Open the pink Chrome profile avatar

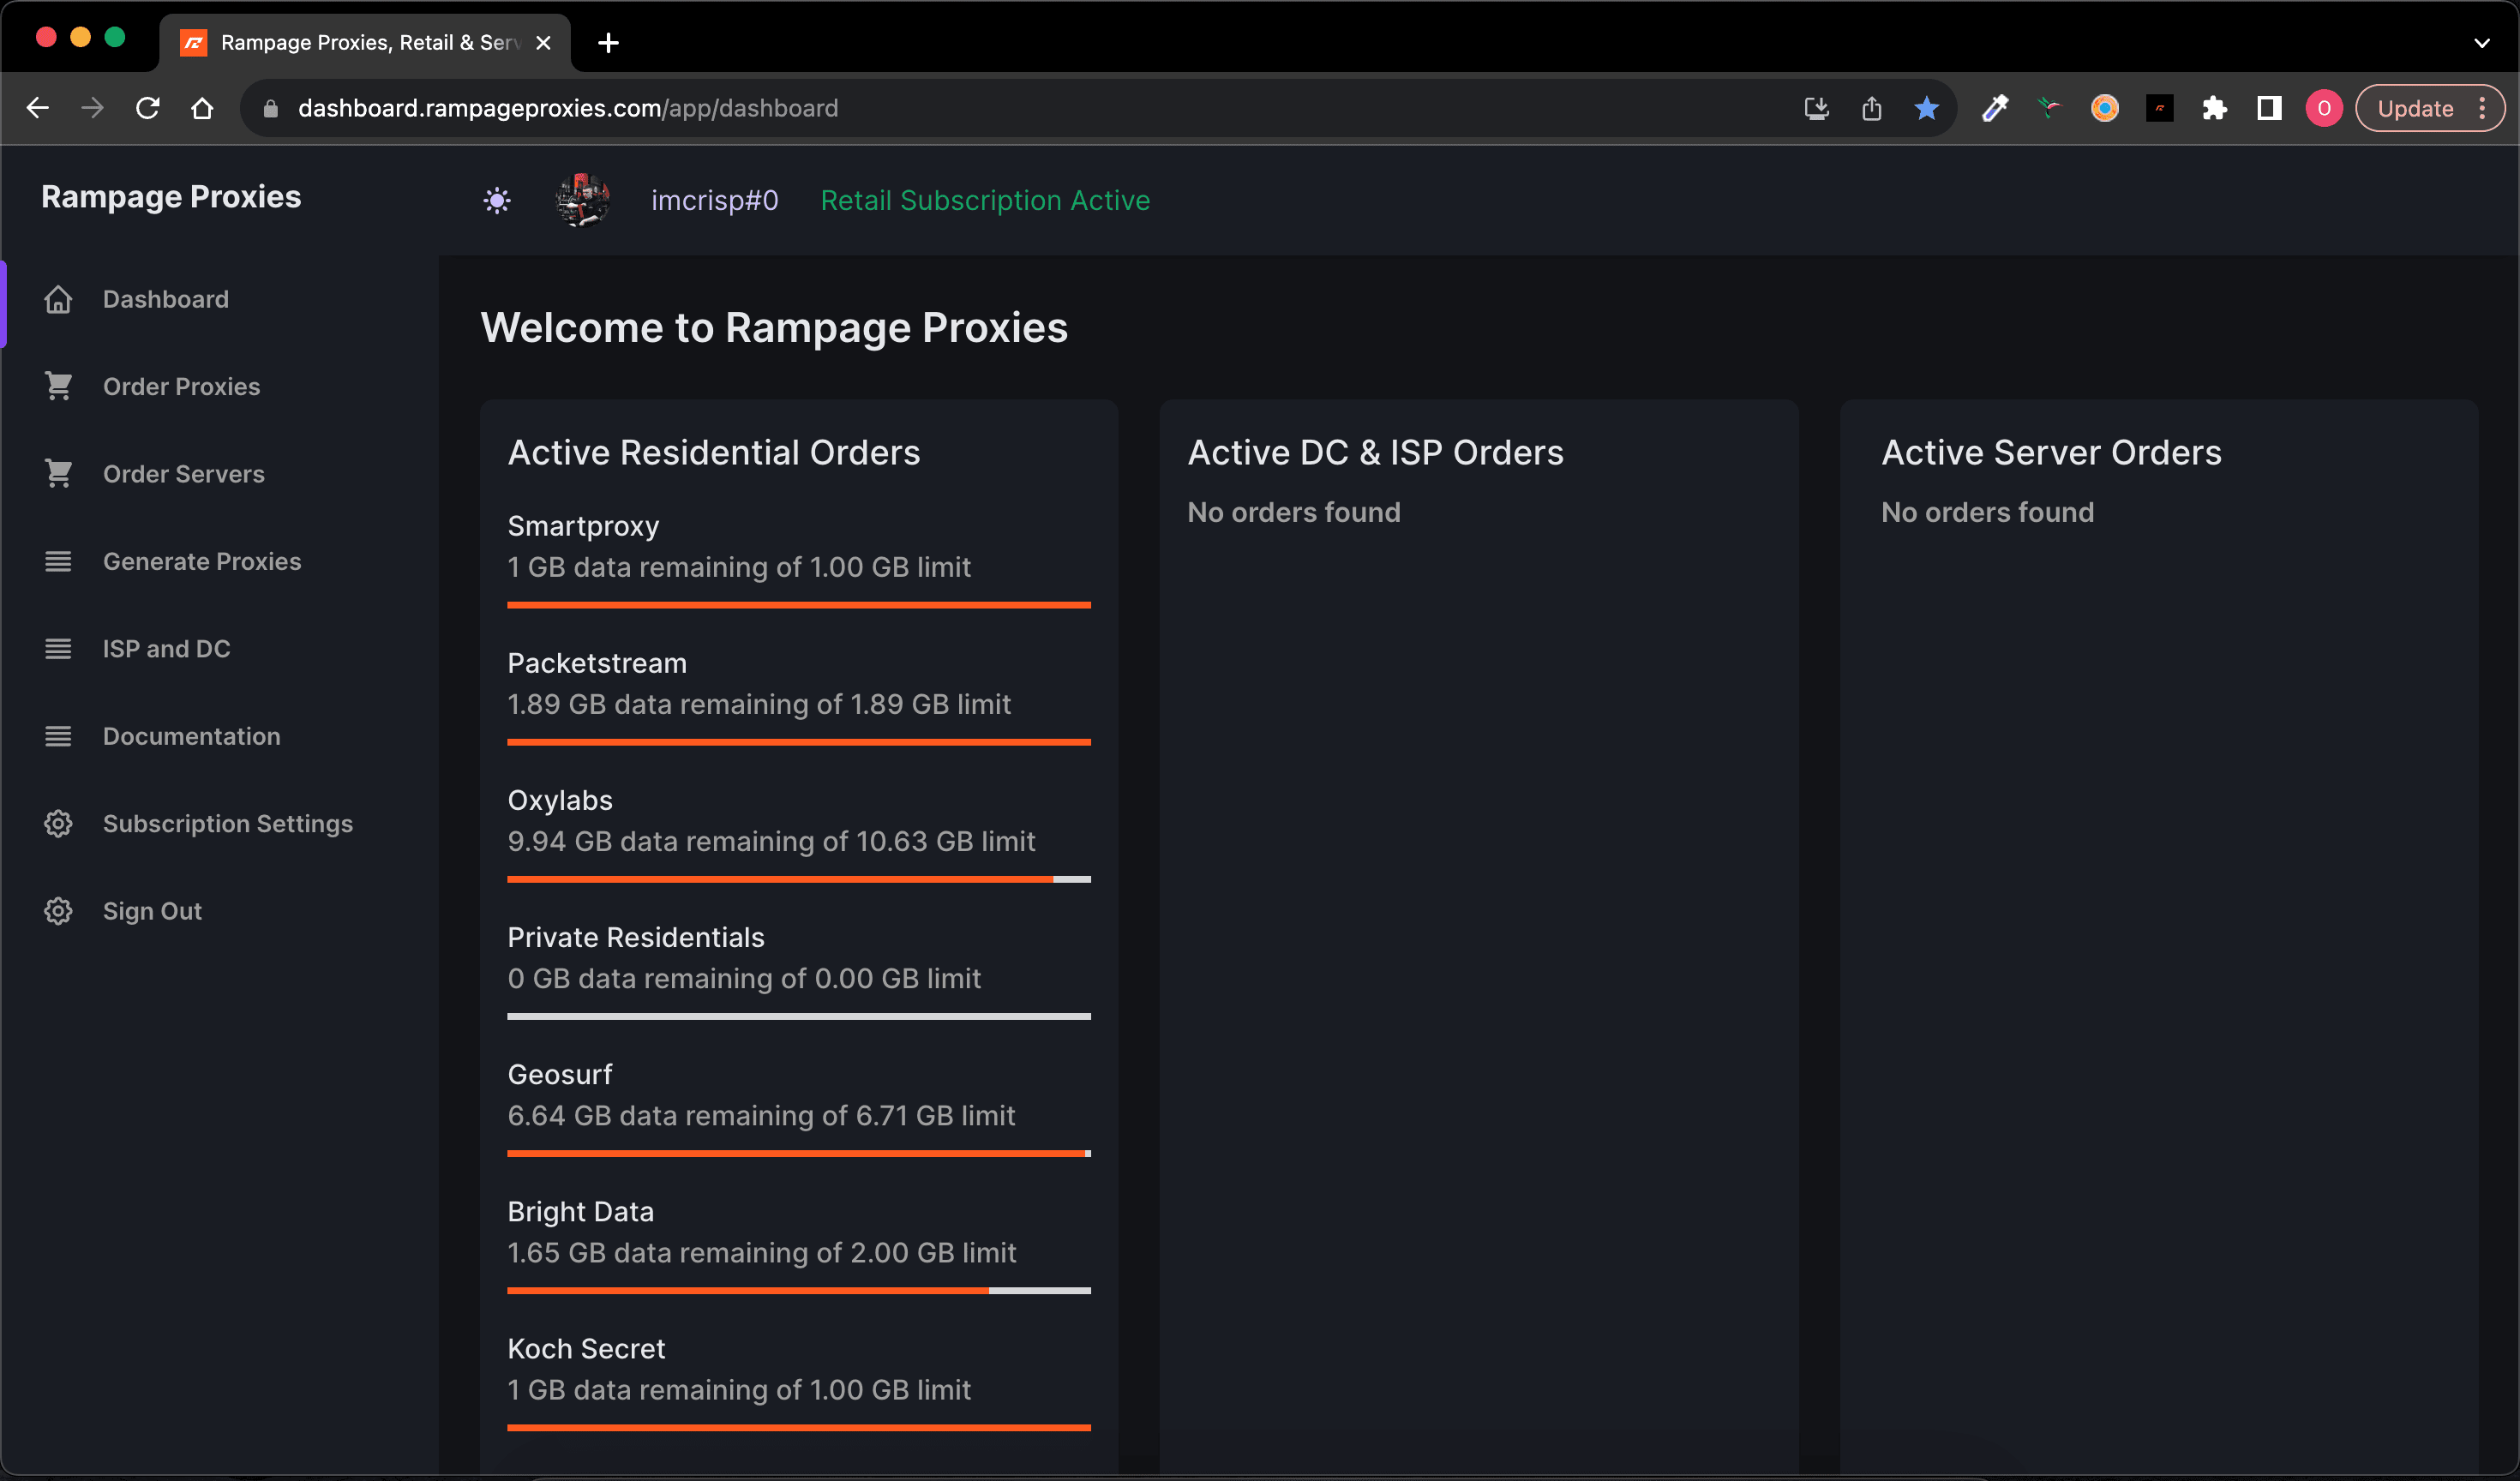coord(2324,108)
